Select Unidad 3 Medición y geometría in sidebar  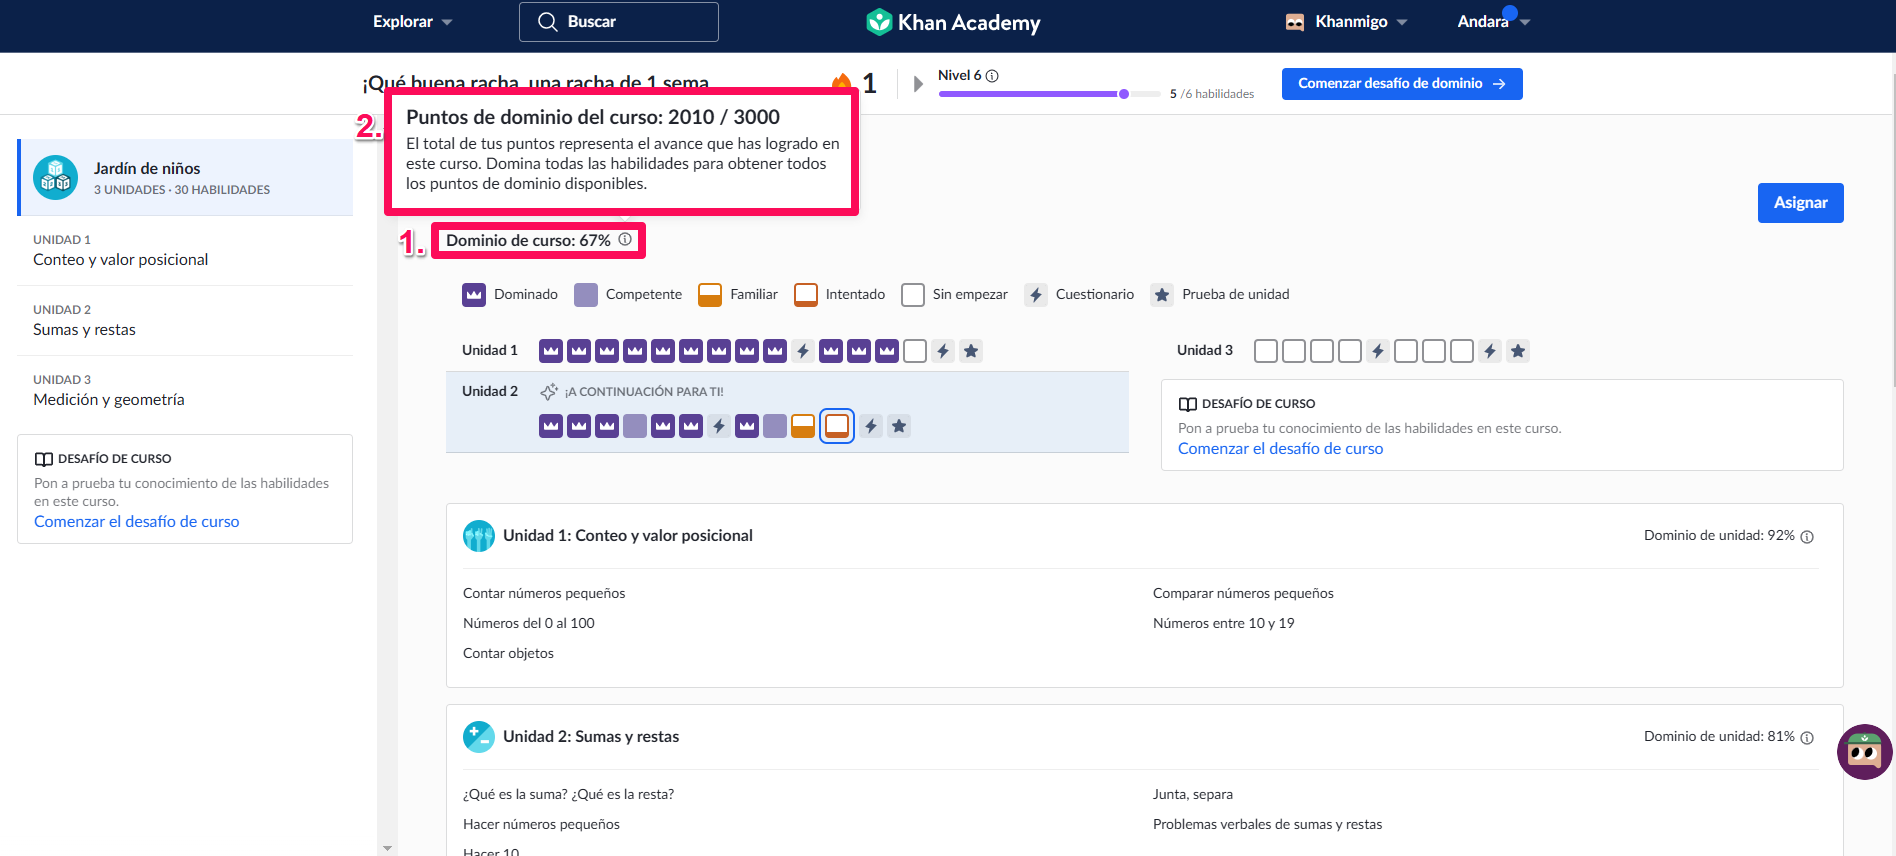coord(185,391)
